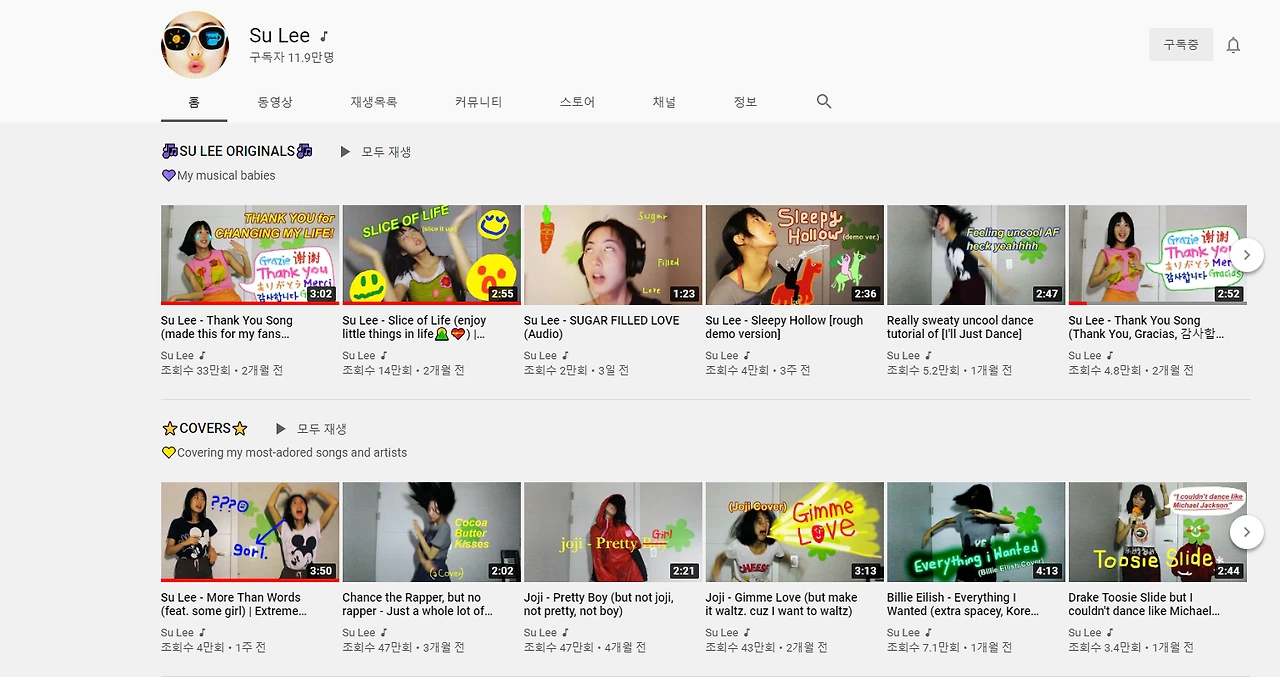The width and height of the screenshot is (1280, 677).
Task: Click next arrow on SU LEE ORIGINALS row
Action: pos(1246,255)
